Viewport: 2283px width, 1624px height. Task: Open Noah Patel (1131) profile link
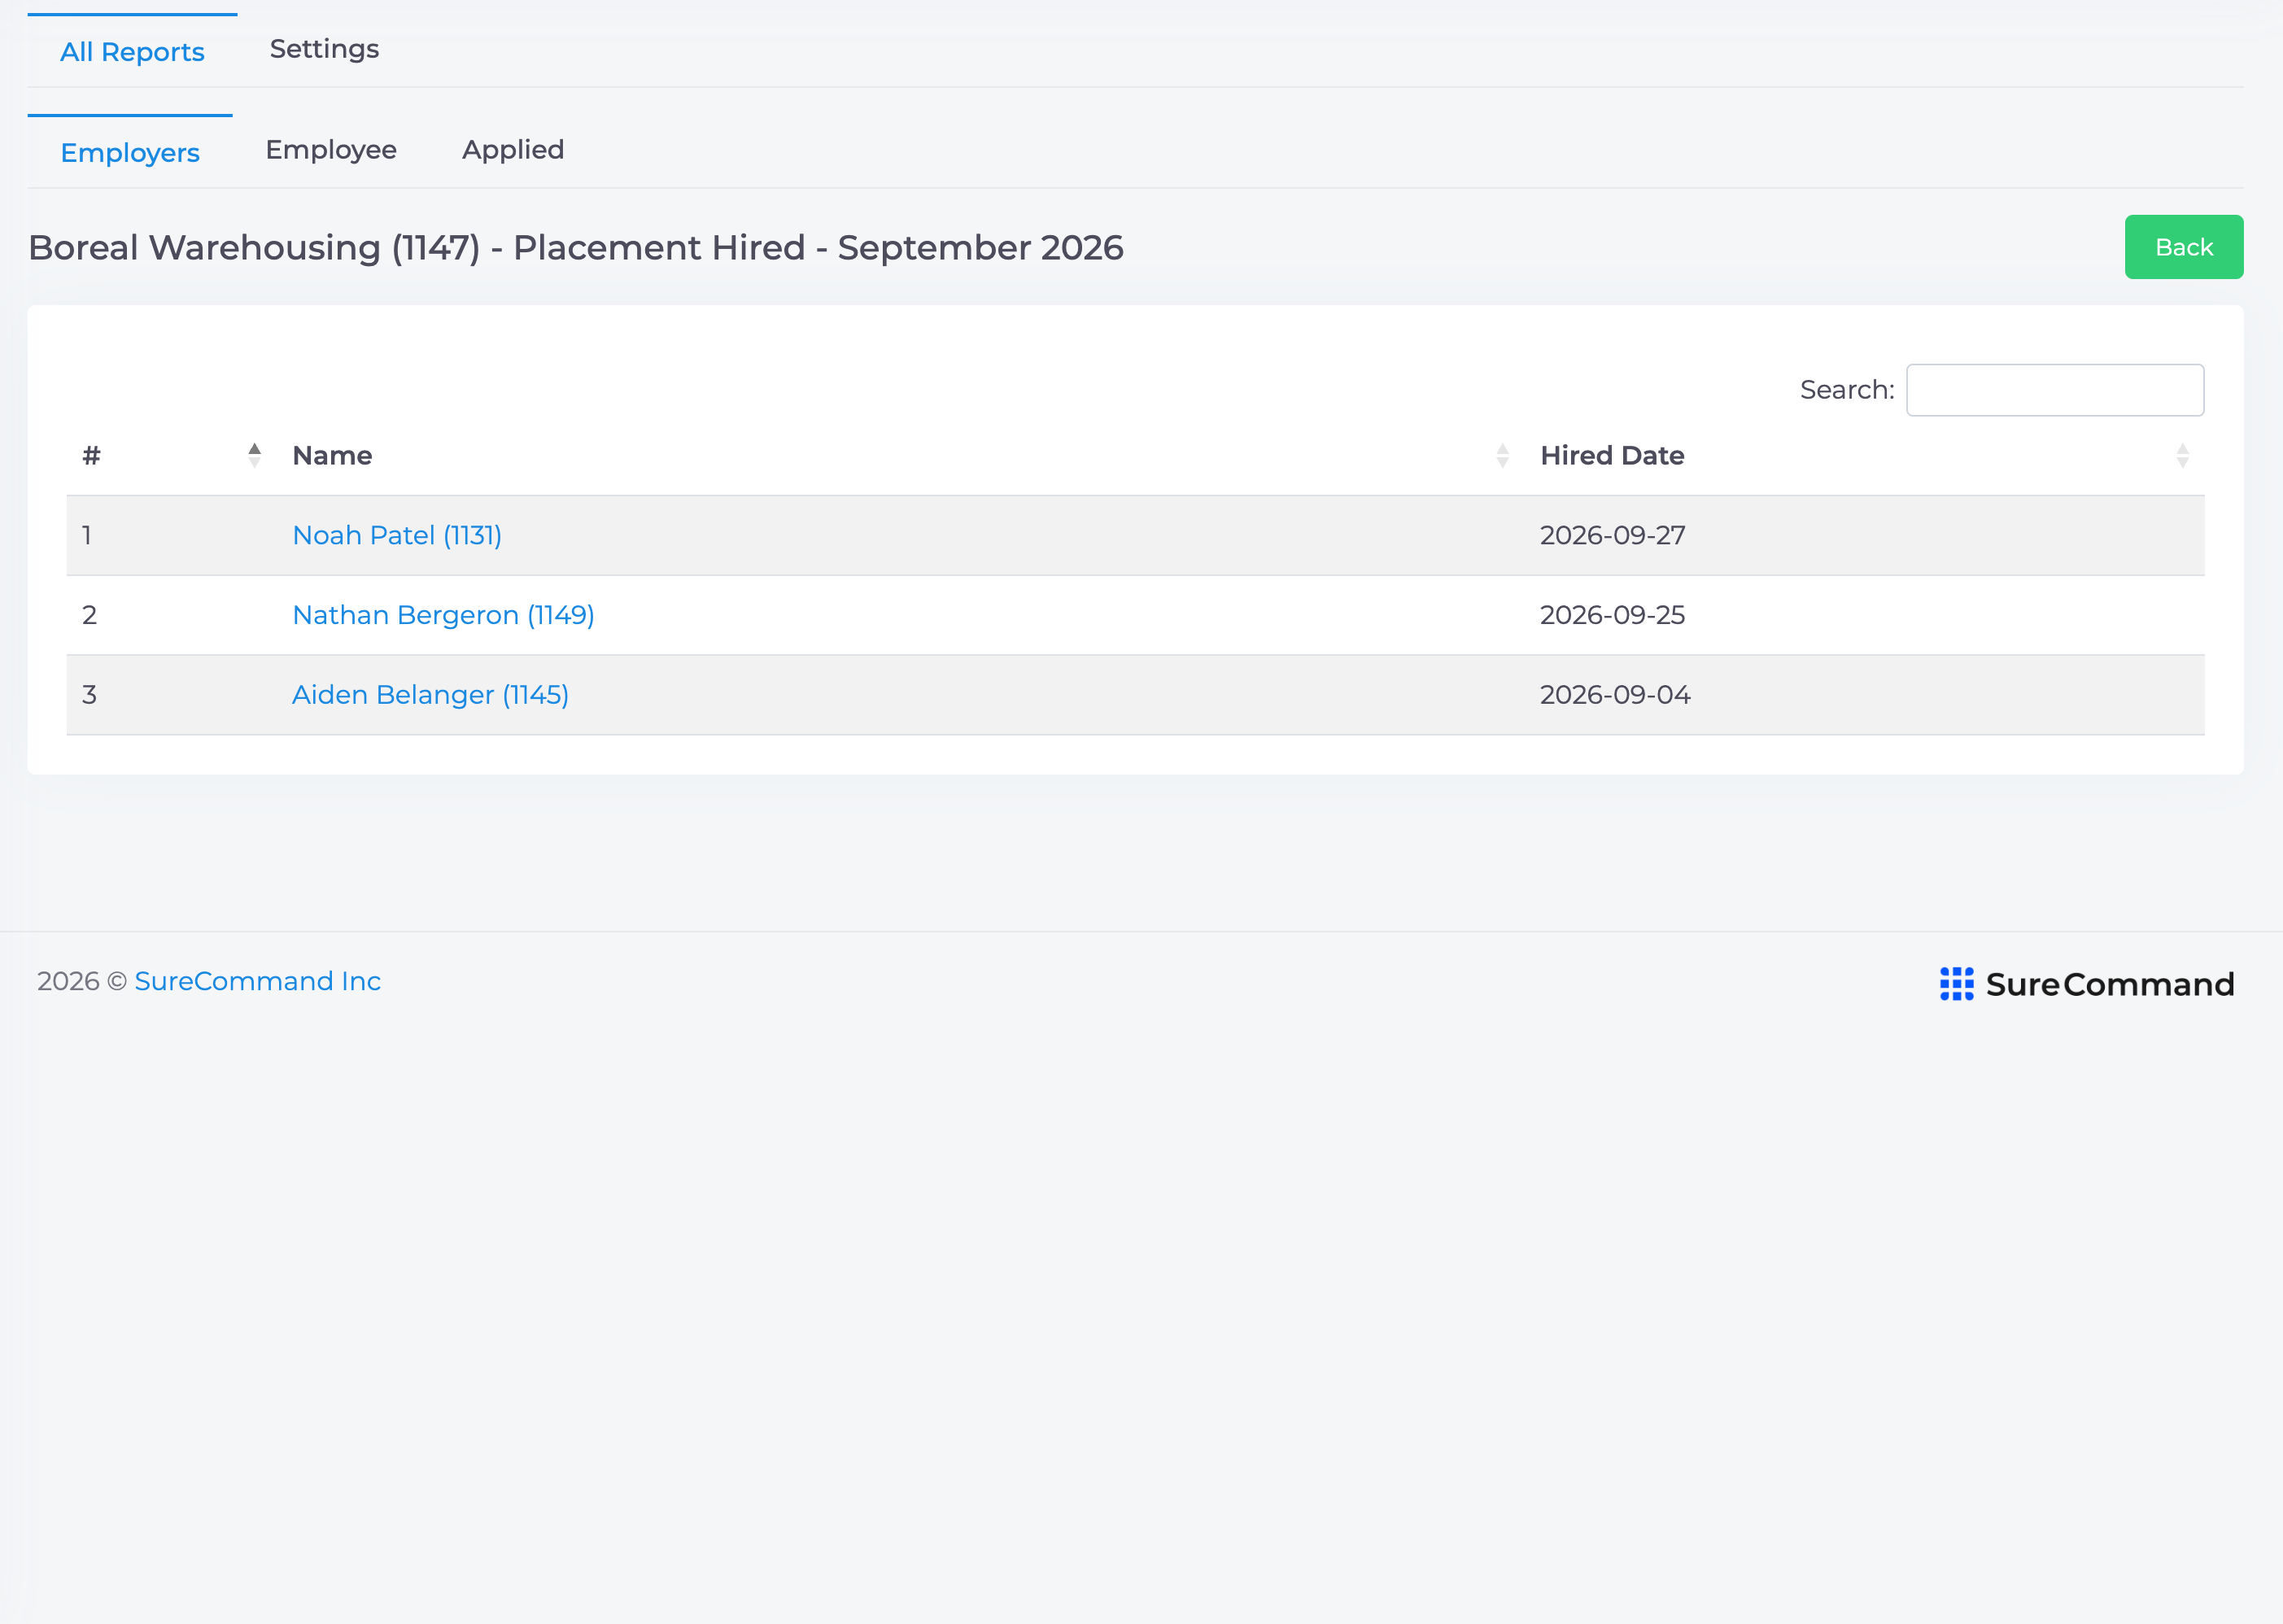pos(397,535)
